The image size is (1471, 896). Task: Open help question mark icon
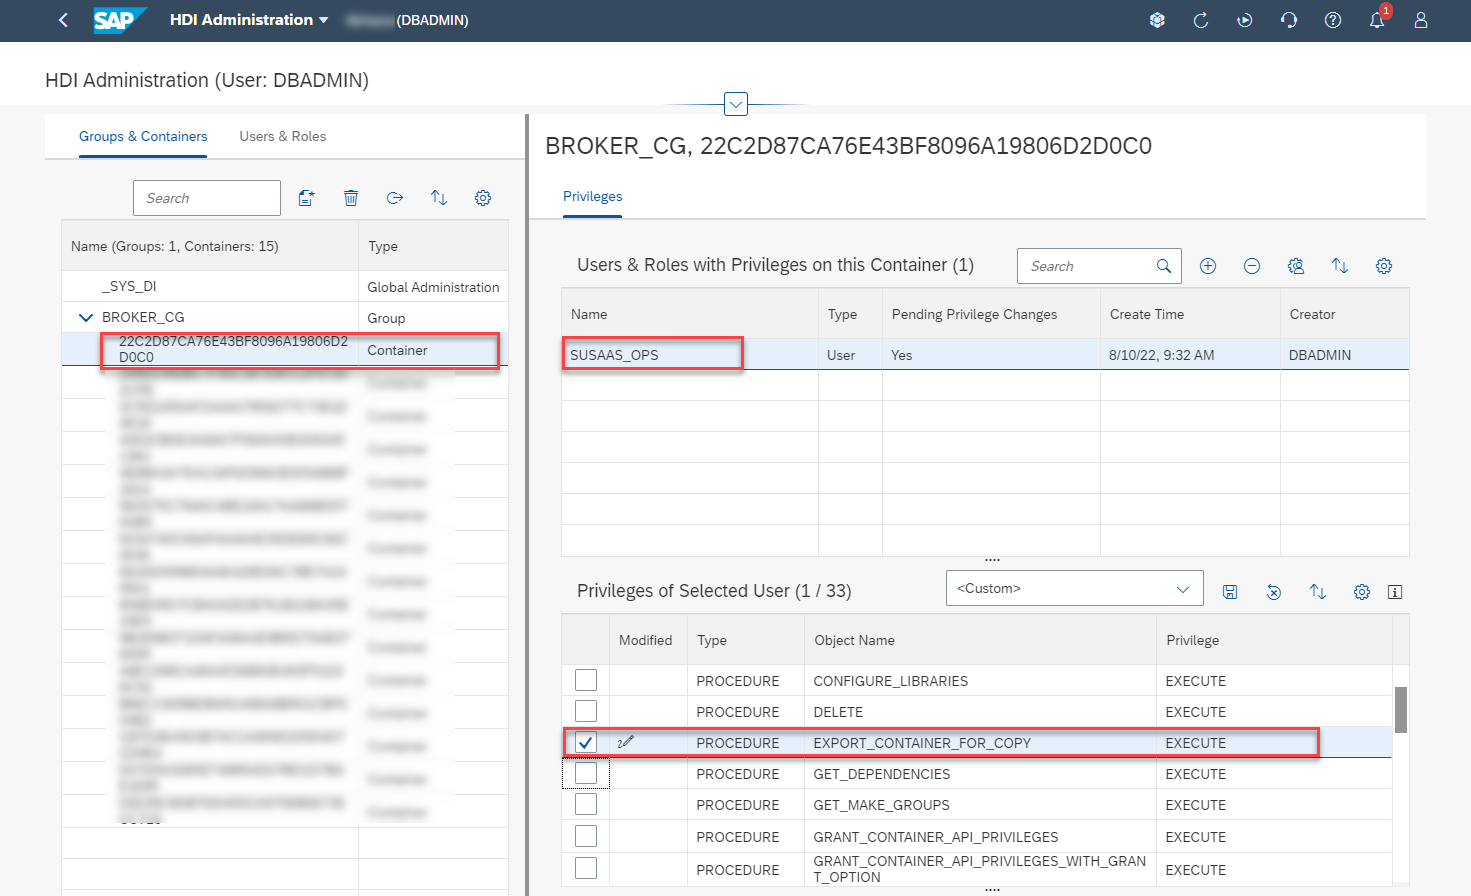tap(1333, 20)
